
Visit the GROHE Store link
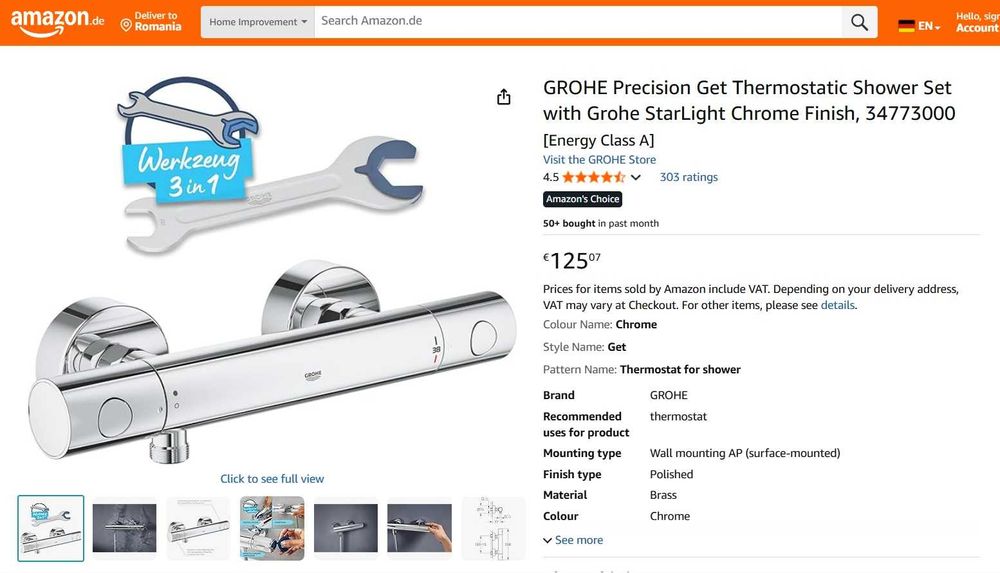point(599,159)
